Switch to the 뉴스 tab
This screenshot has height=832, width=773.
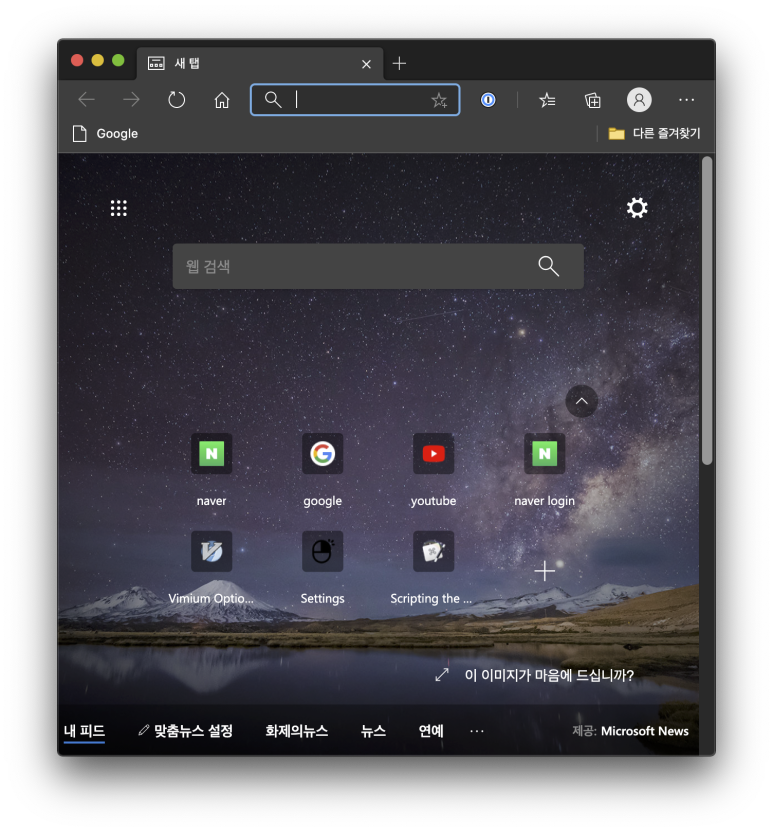373,731
